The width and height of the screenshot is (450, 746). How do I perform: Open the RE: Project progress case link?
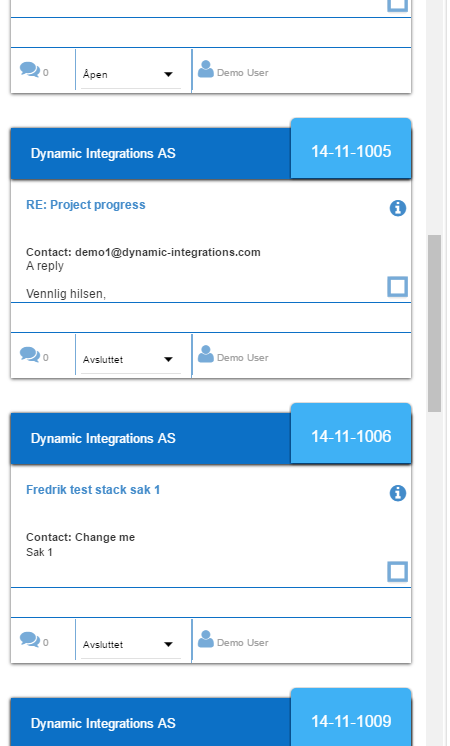tap(86, 205)
